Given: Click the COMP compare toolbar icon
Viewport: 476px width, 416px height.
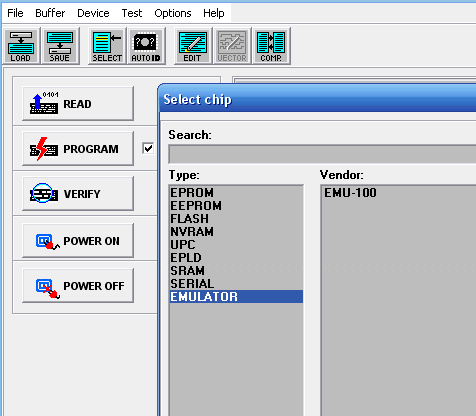Looking at the screenshot, I should [271, 46].
